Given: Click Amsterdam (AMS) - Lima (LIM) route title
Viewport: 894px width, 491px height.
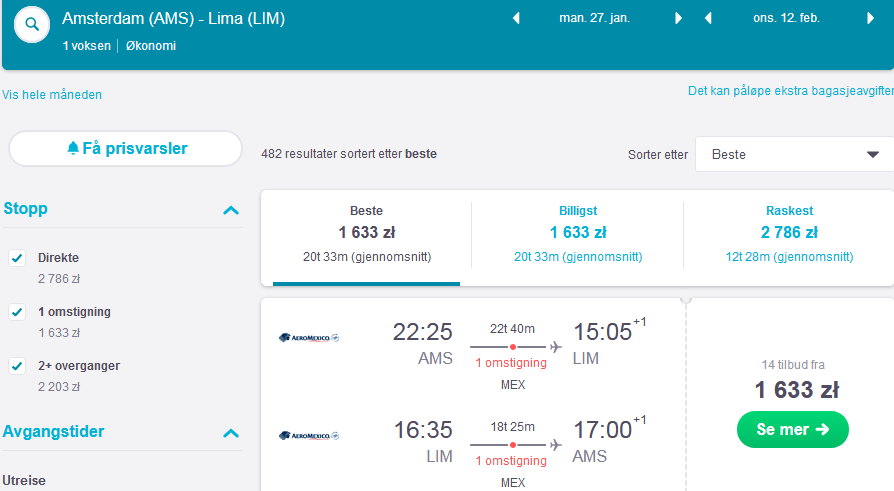Looking at the screenshot, I should point(173,19).
